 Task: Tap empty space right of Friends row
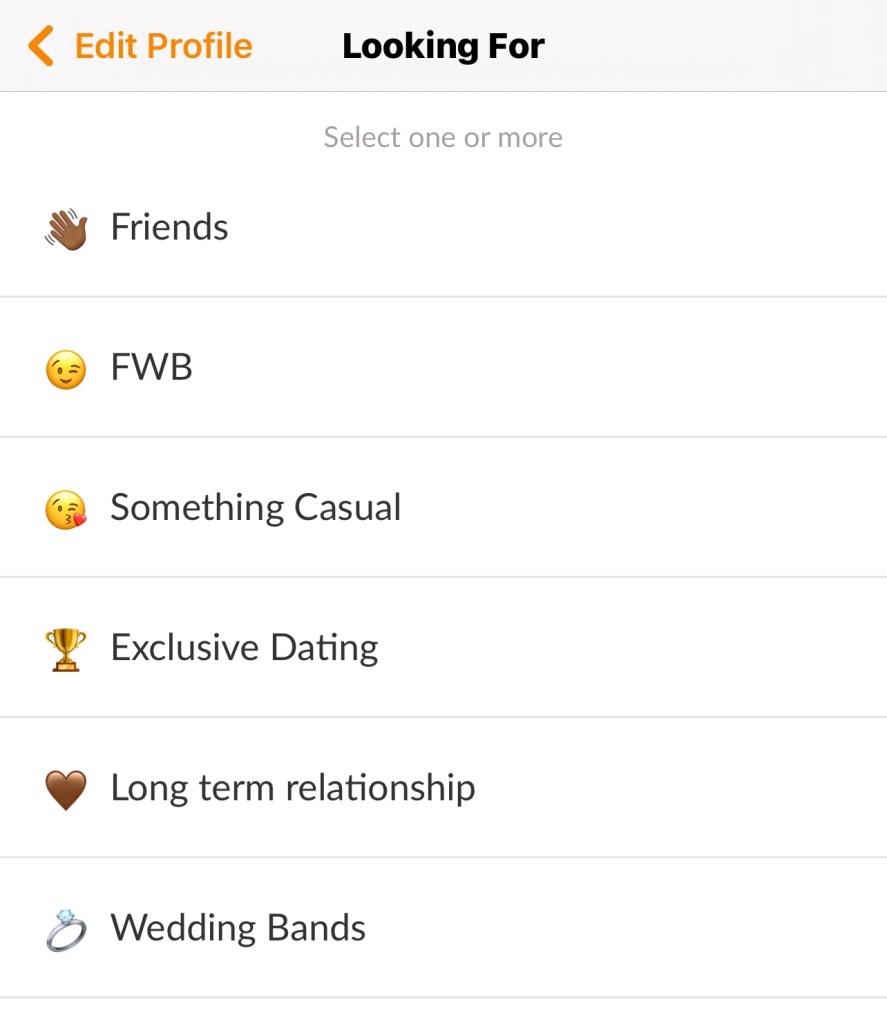point(650,228)
